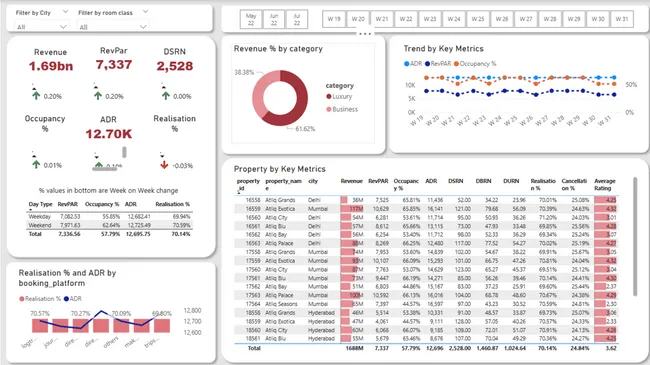Click the 38.38% donut chart label
The height and width of the screenshot is (365, 650).
coord(244,72)
